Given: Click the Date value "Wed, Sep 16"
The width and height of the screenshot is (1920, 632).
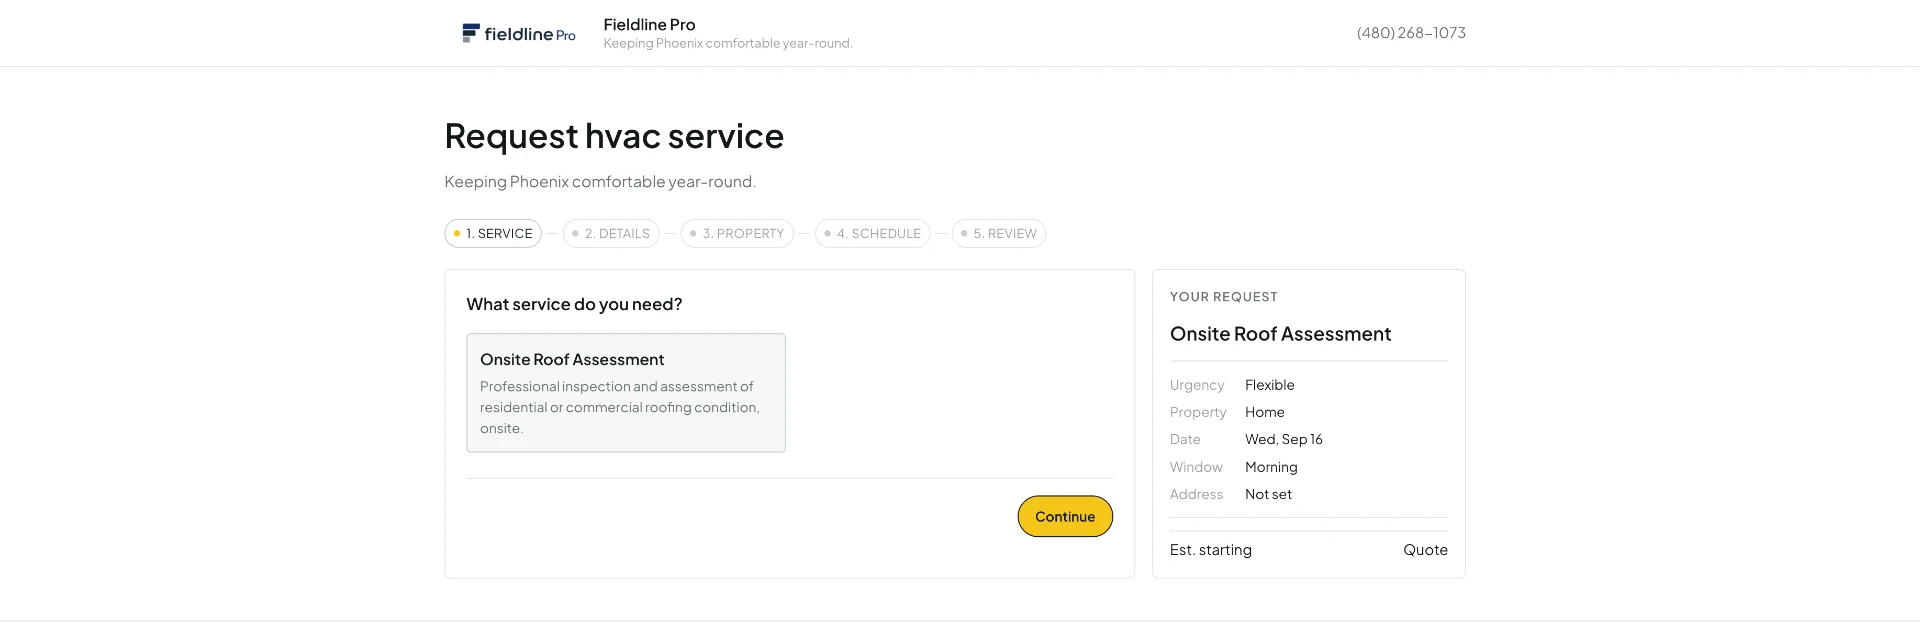Looking at the screenshot, I should click(1284, 439).
